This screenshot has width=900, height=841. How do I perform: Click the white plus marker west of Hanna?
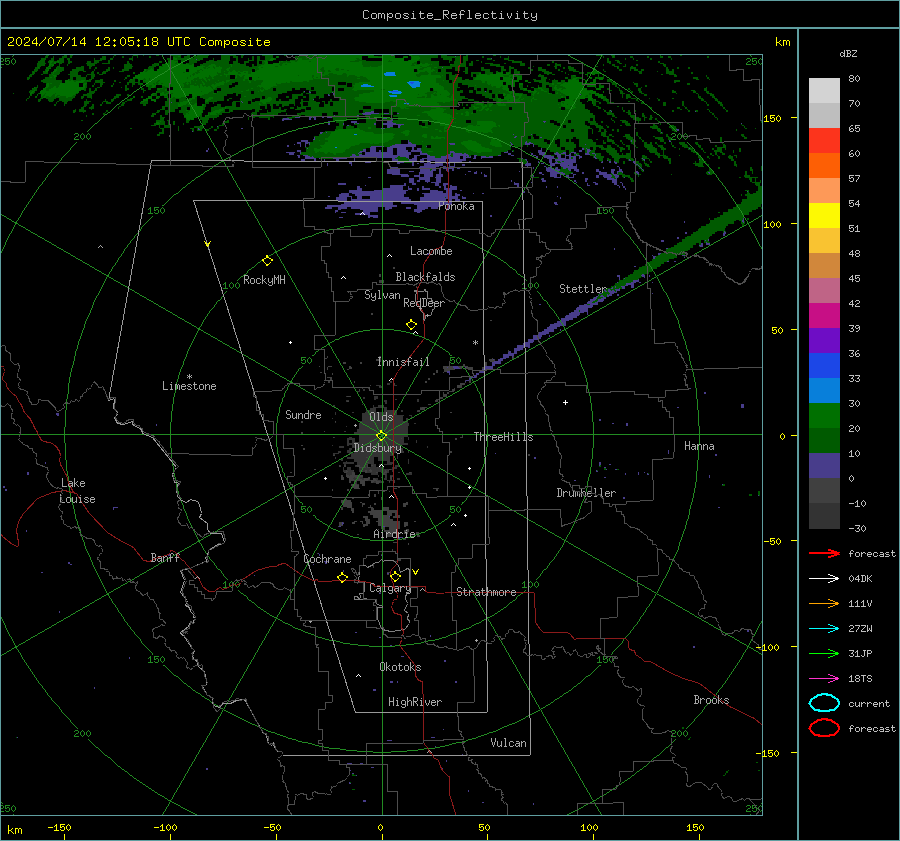tap(565, 402)
